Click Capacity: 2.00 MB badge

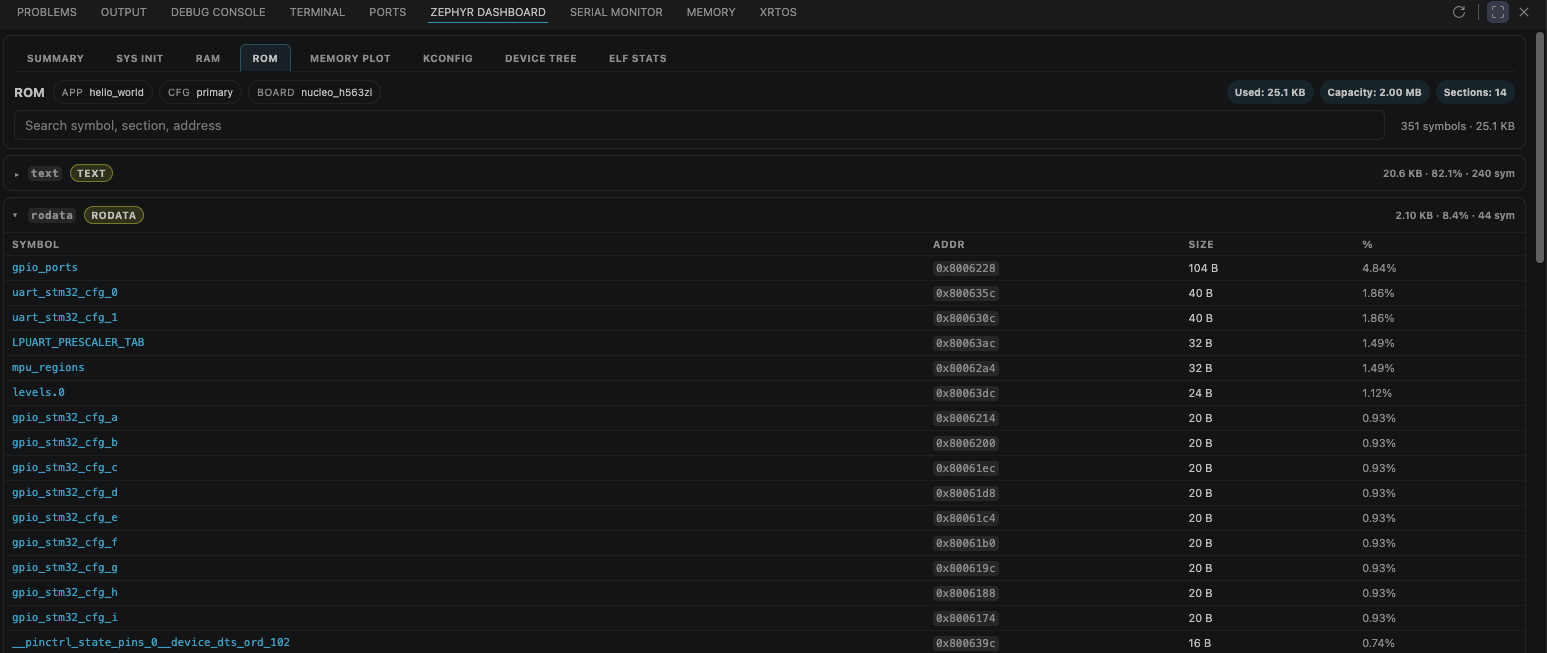click(x=1374, y=92)
